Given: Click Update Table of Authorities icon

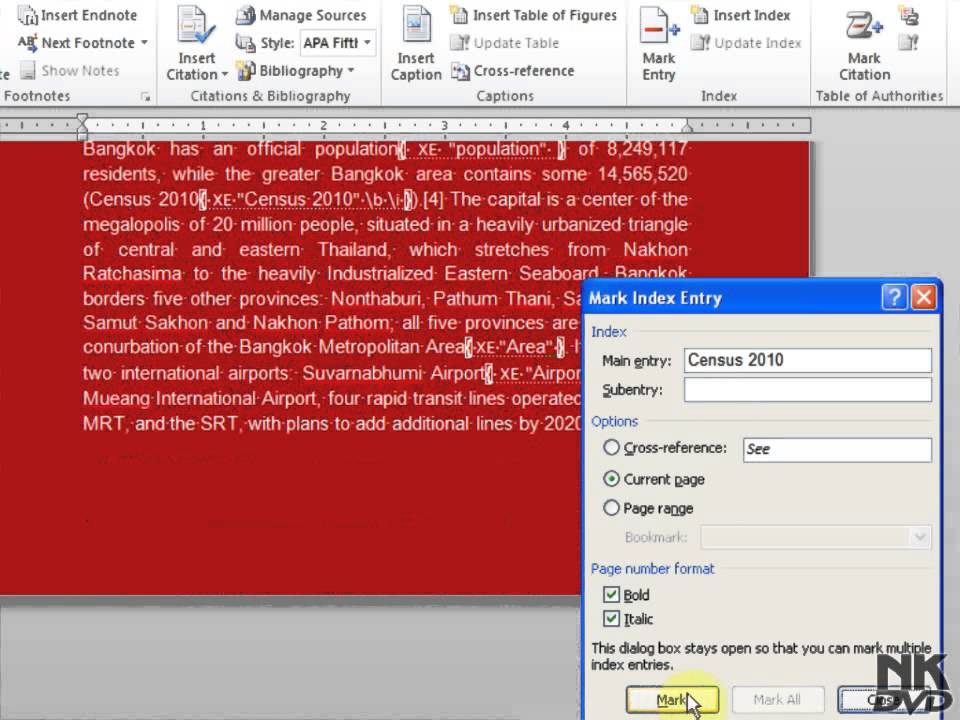Looking at the screenshot, I should tap(909, 42).
